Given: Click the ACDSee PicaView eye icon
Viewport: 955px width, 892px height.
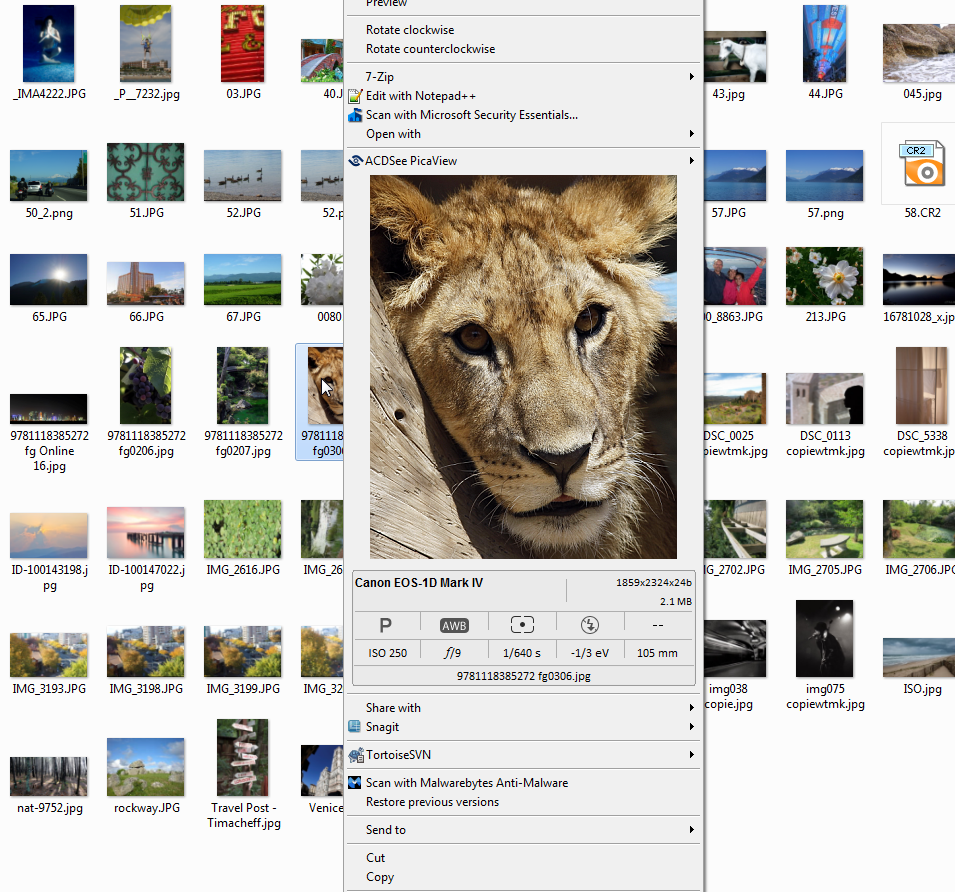Looking at the screenshot, I should point(355,160).
